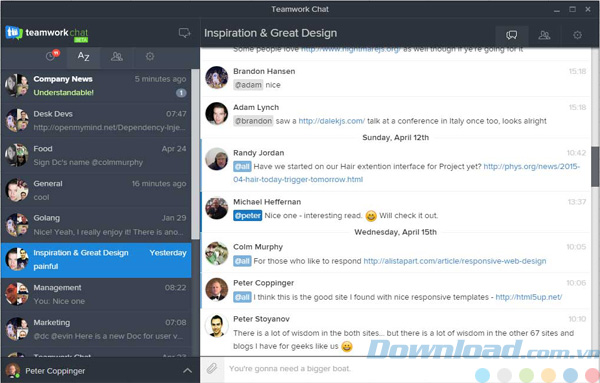Image resolution: width=600 pixels, height=383 pixels.
Task: Click the Company News group avatar
Action: pos(17,86)
